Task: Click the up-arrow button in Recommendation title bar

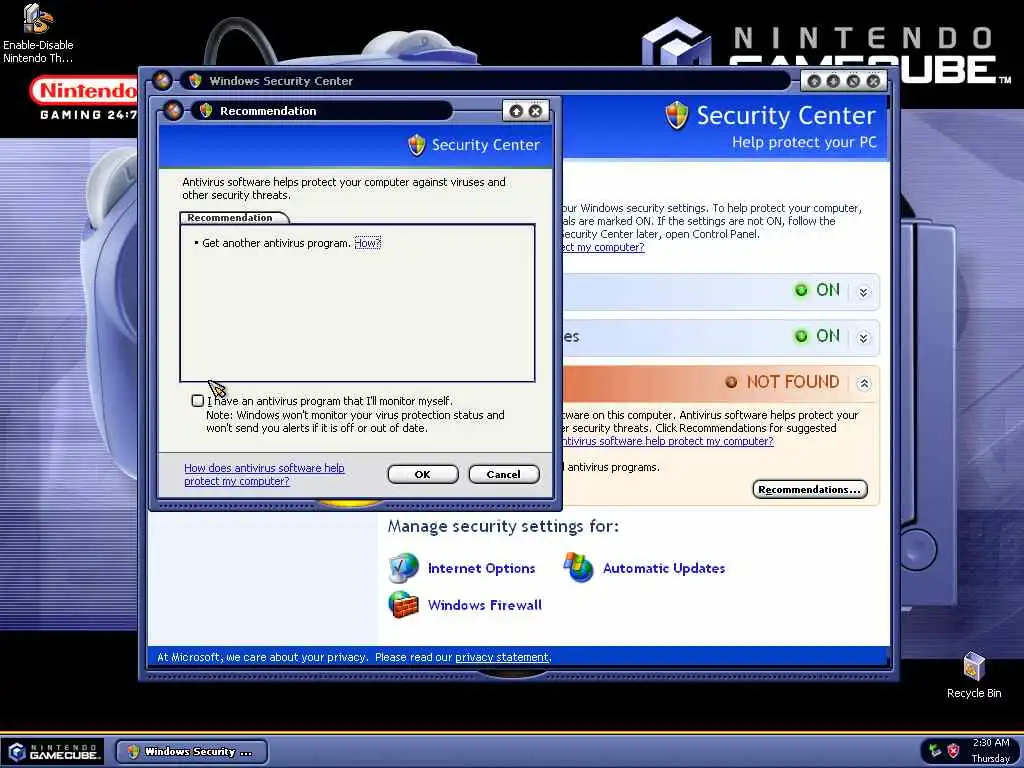Action: pos(516,111)
